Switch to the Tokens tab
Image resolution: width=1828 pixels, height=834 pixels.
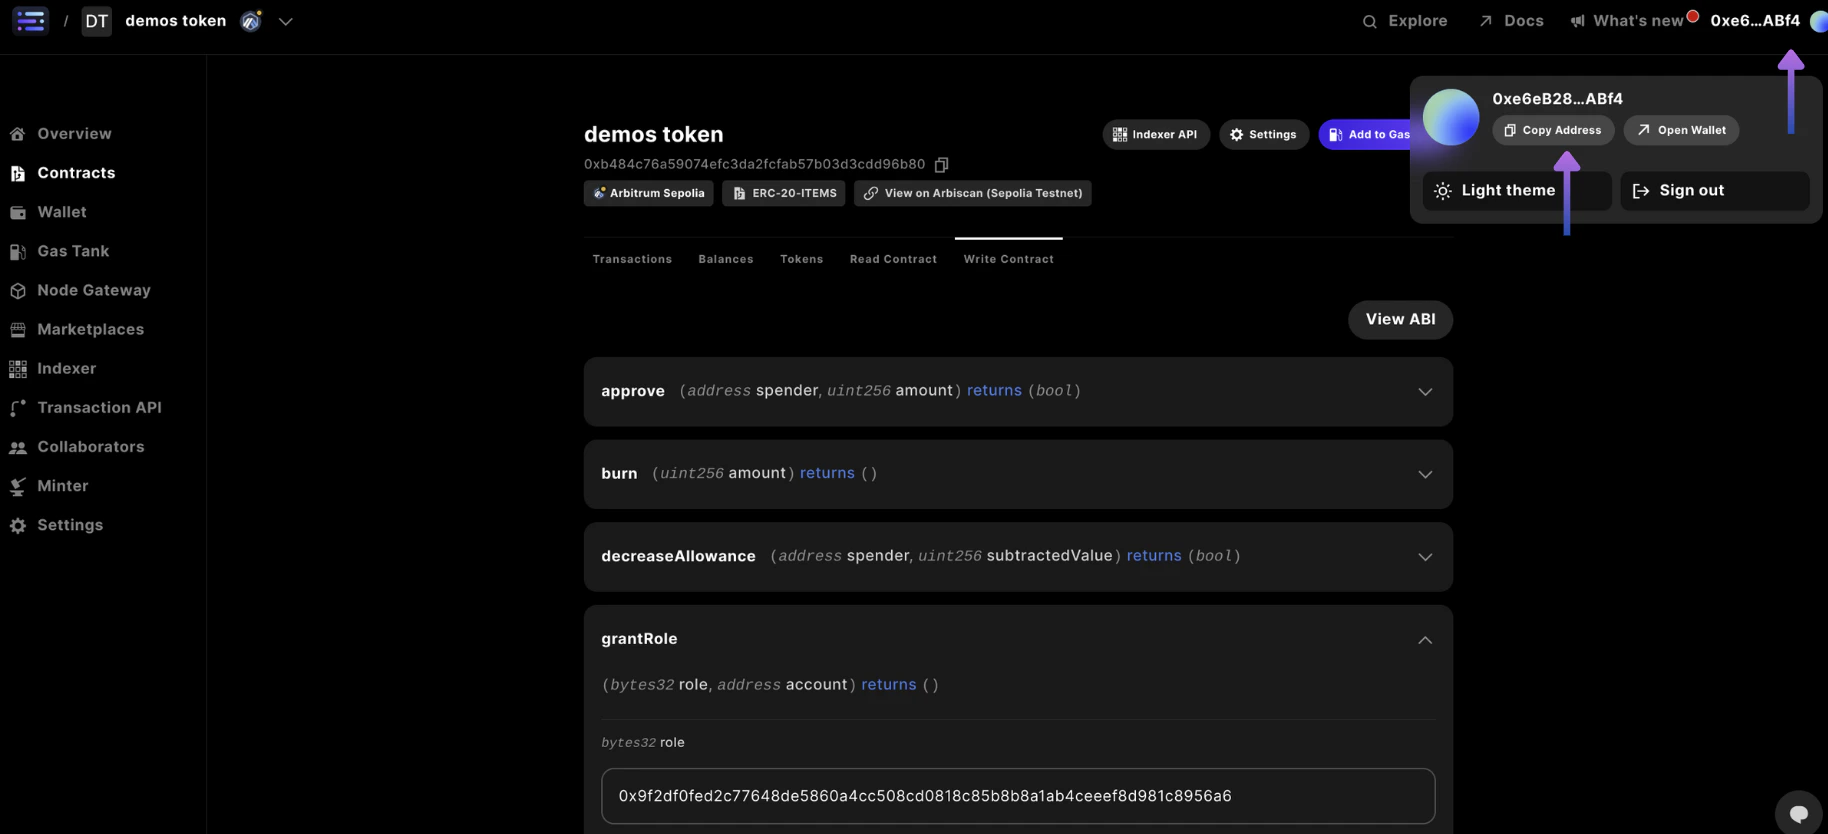pos(801,259)
